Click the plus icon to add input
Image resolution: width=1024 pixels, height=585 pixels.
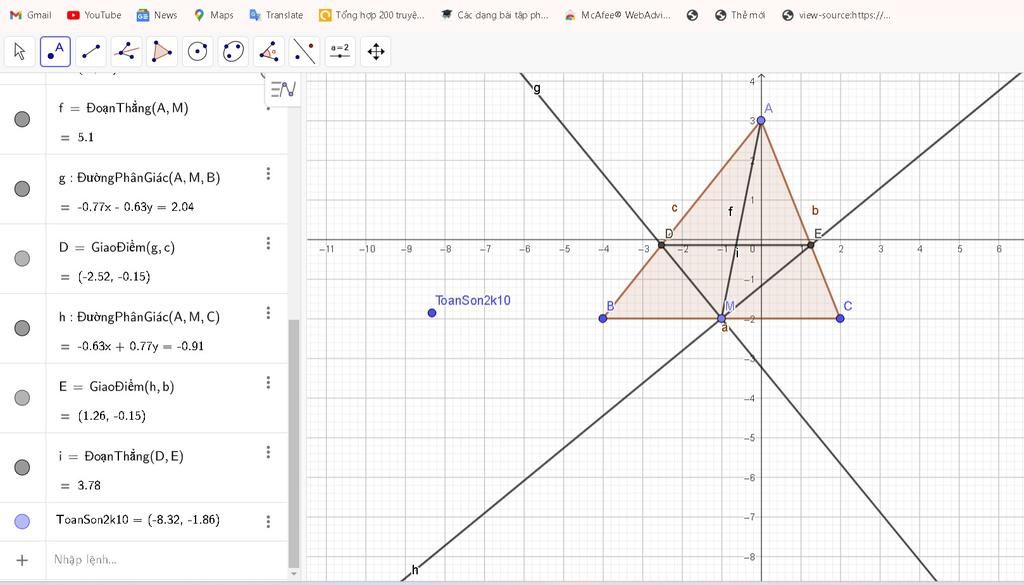pos(22,560)
